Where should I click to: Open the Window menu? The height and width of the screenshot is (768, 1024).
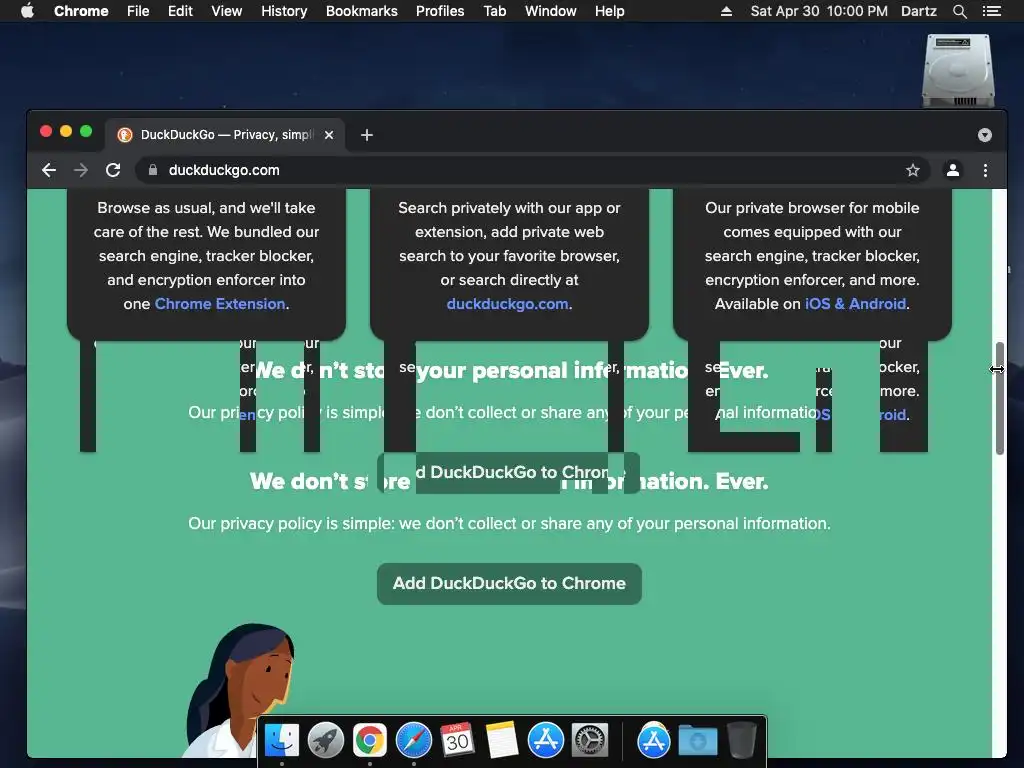(551, 11)
